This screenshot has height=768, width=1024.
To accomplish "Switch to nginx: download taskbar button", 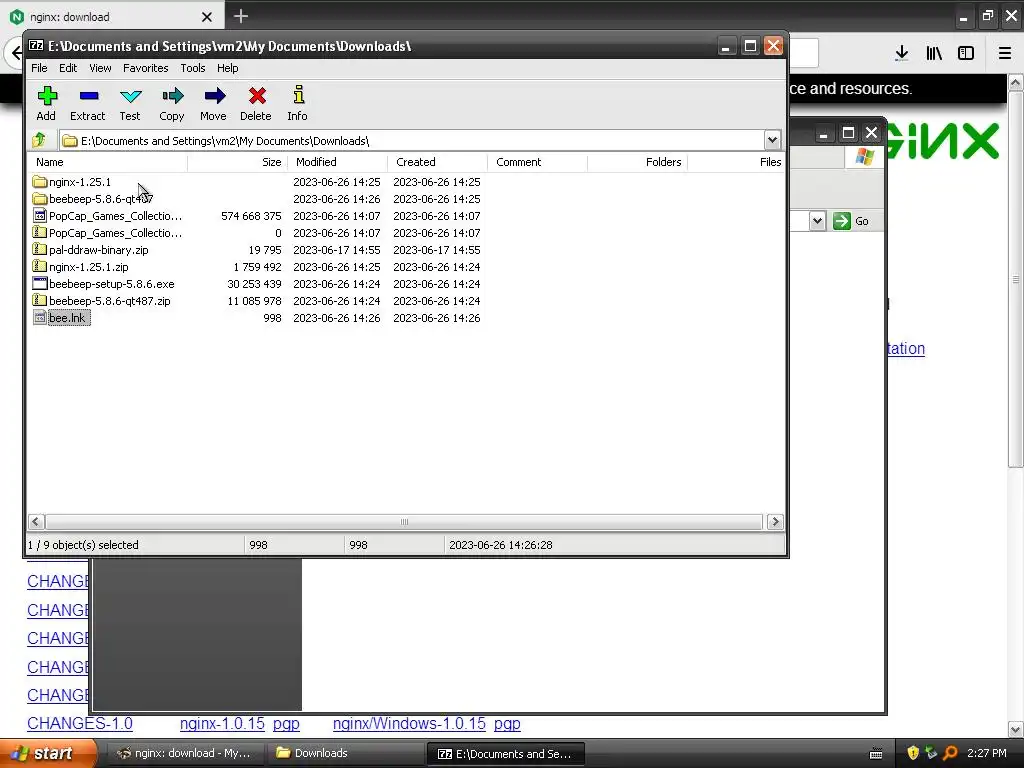I will point(186,754).
